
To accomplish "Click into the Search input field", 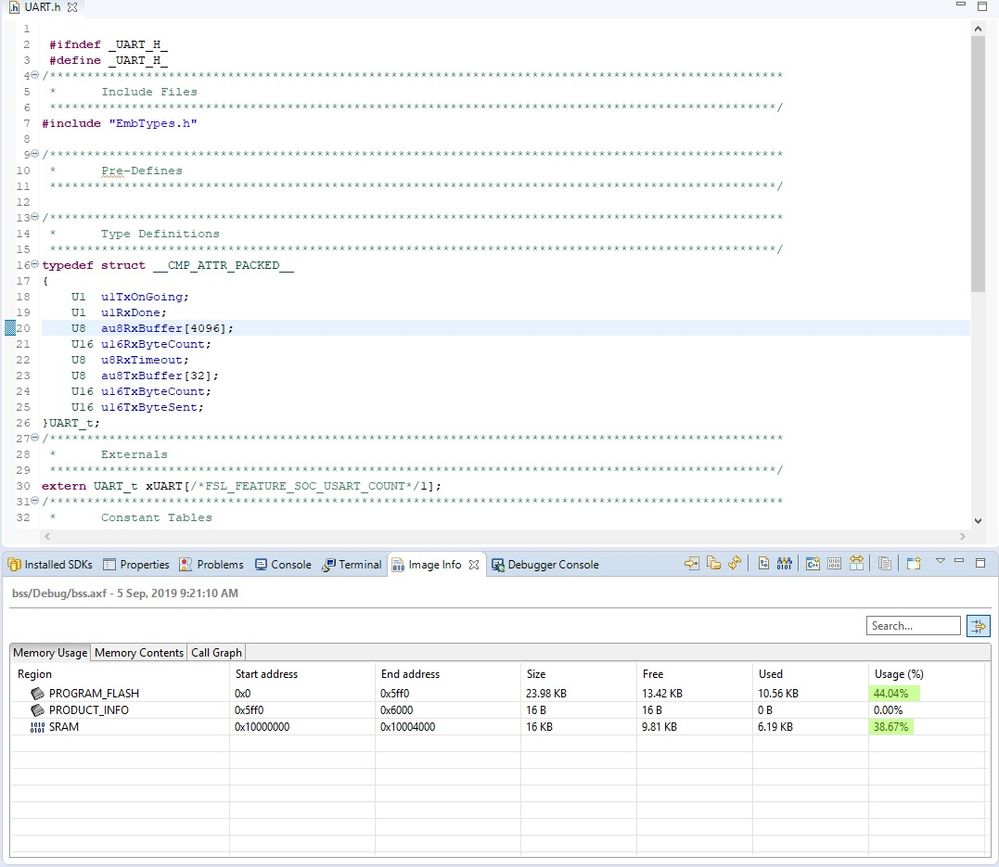I will click(912, 626).
